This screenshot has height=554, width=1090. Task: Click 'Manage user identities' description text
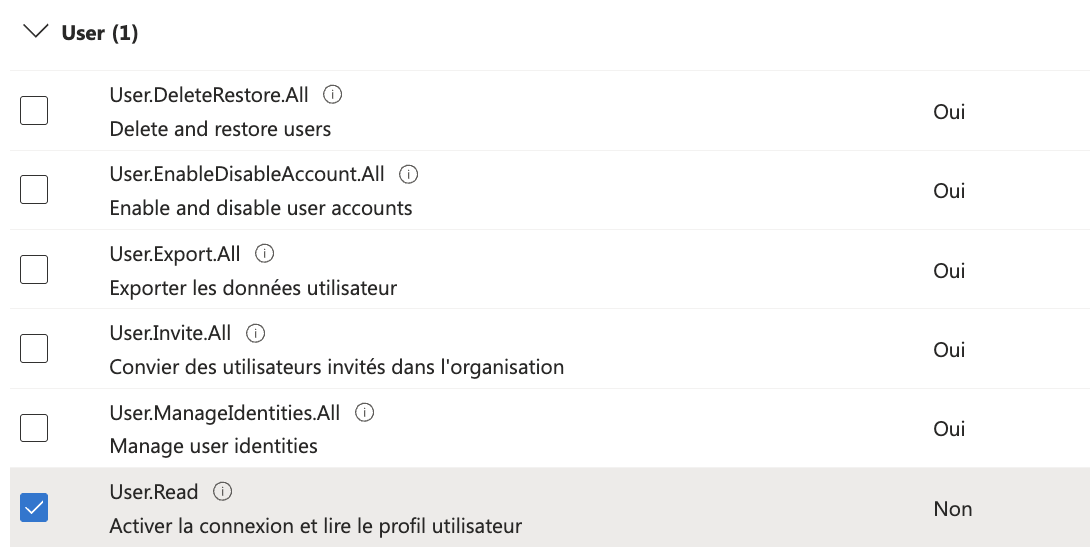pos(213,446)
